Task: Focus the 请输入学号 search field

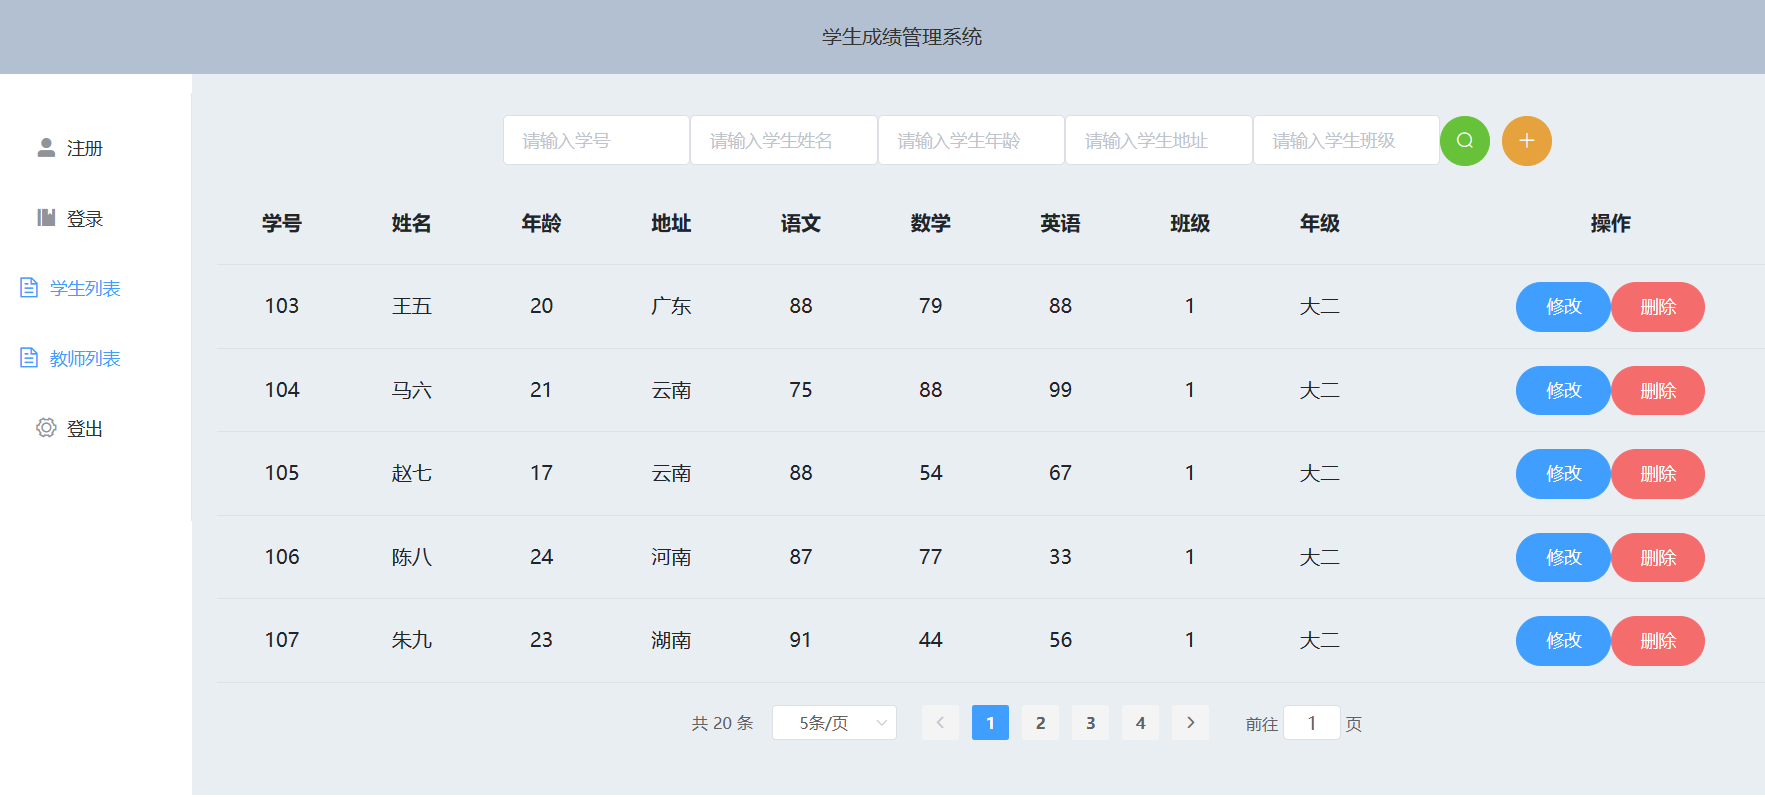Action: click(x=596, y=141)
